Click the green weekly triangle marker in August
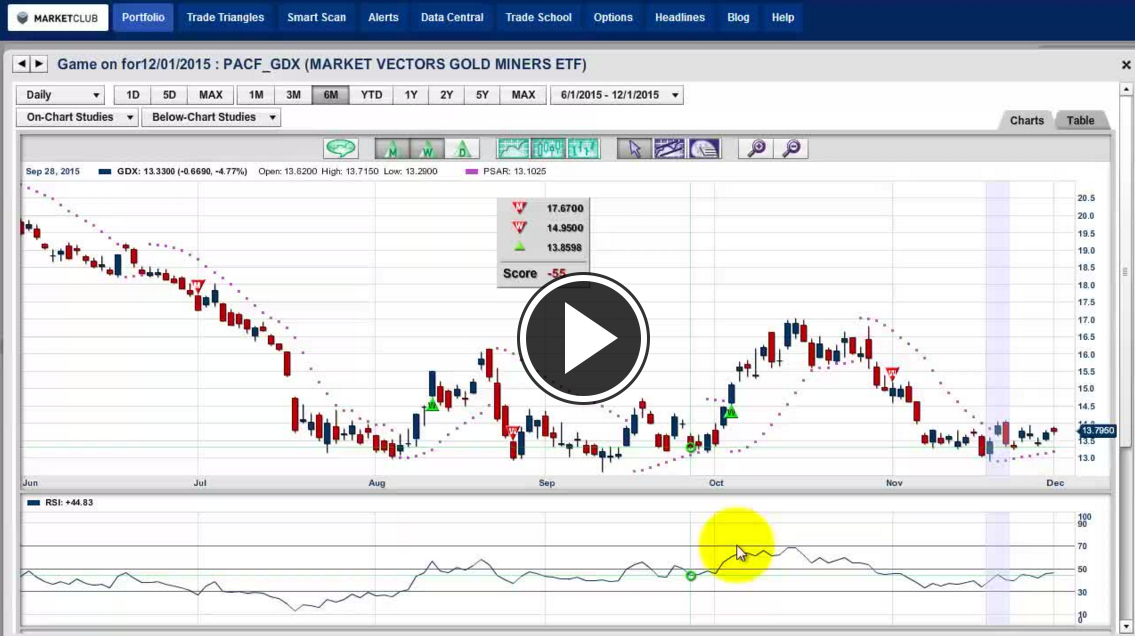Image resolution: width=1135 pixels, height=636 pixels. [x=432, y=404]
